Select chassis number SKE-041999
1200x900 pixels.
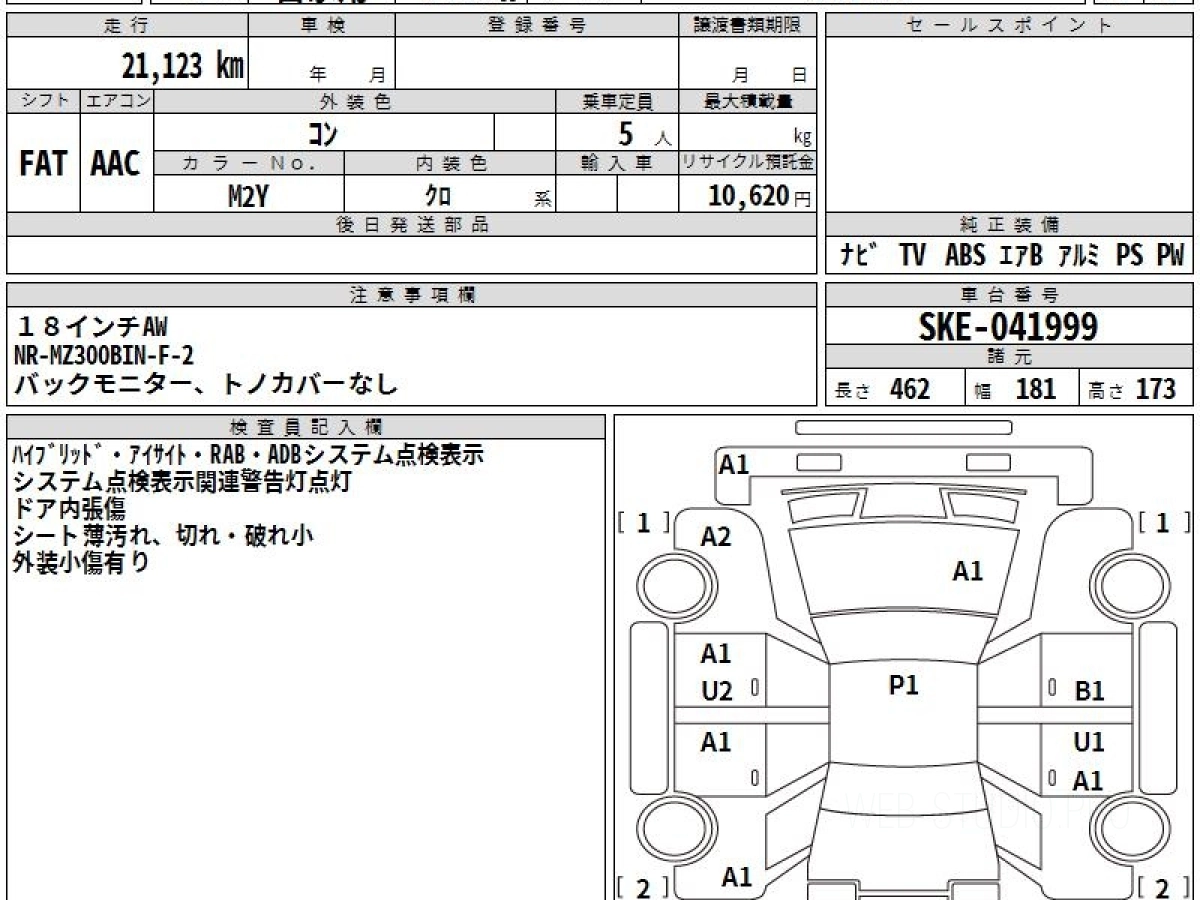pos(1008,326)
